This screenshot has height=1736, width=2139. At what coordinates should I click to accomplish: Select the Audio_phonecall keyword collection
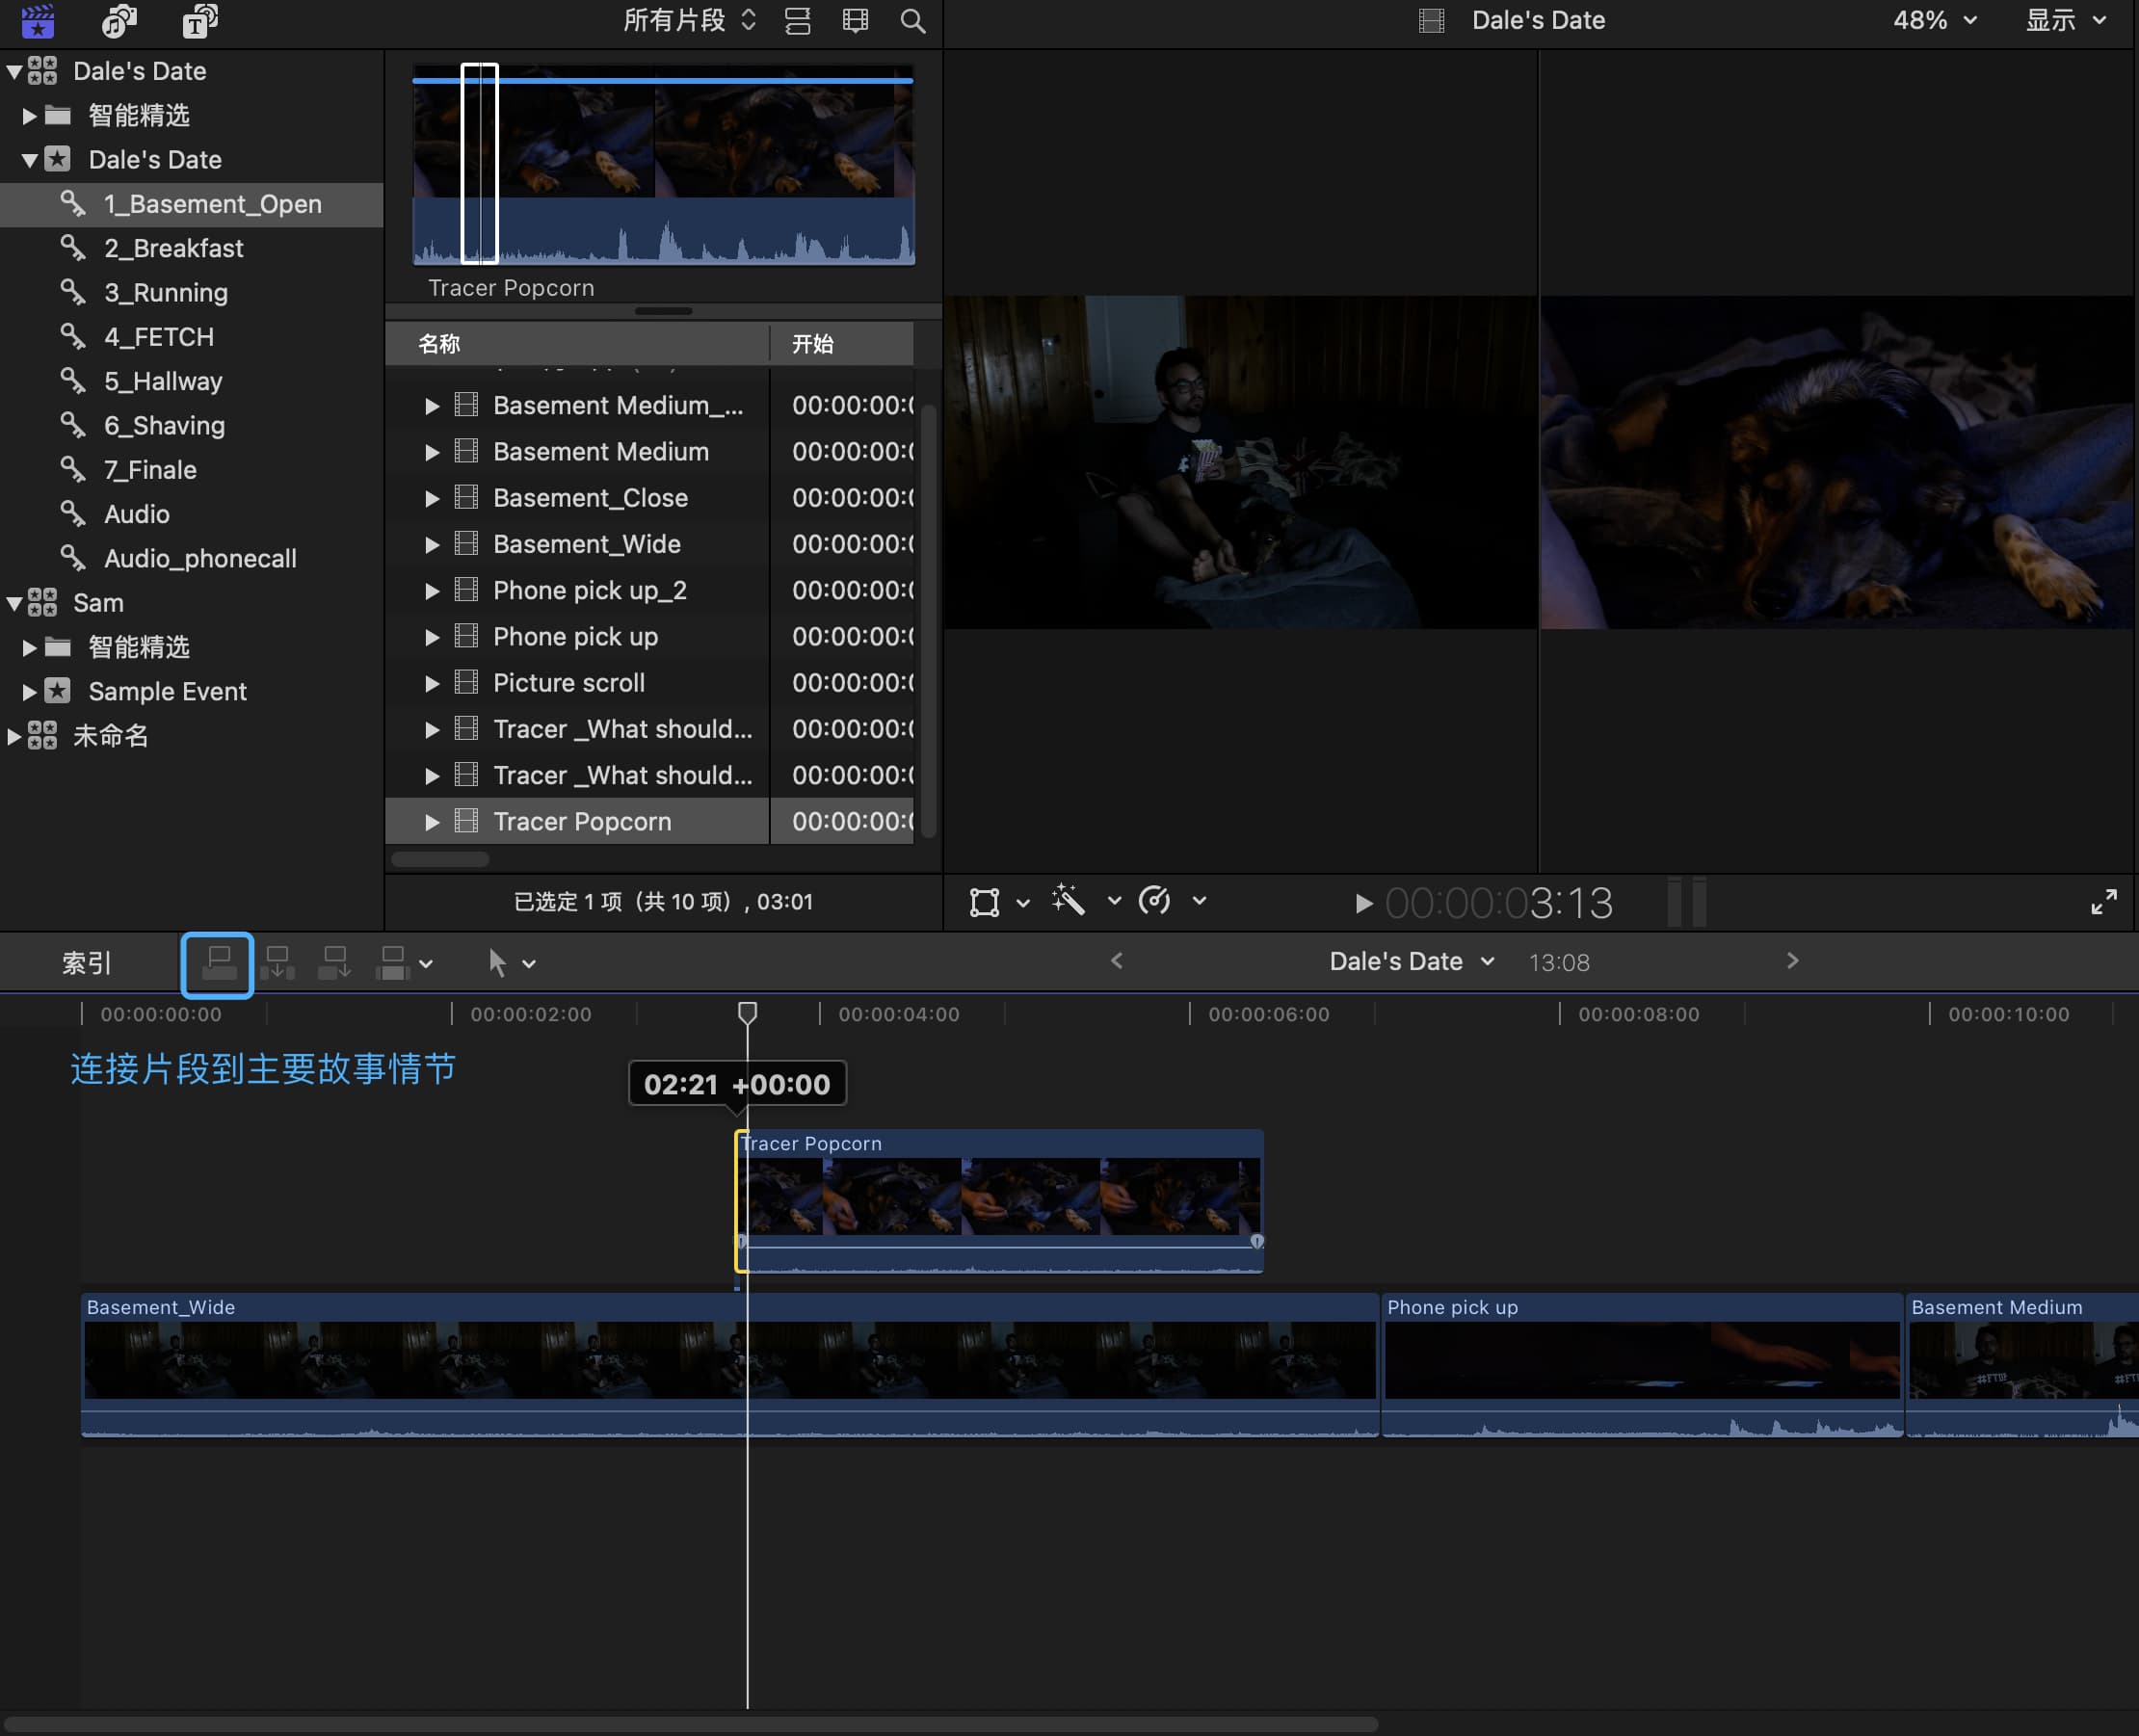pos(192,558)
